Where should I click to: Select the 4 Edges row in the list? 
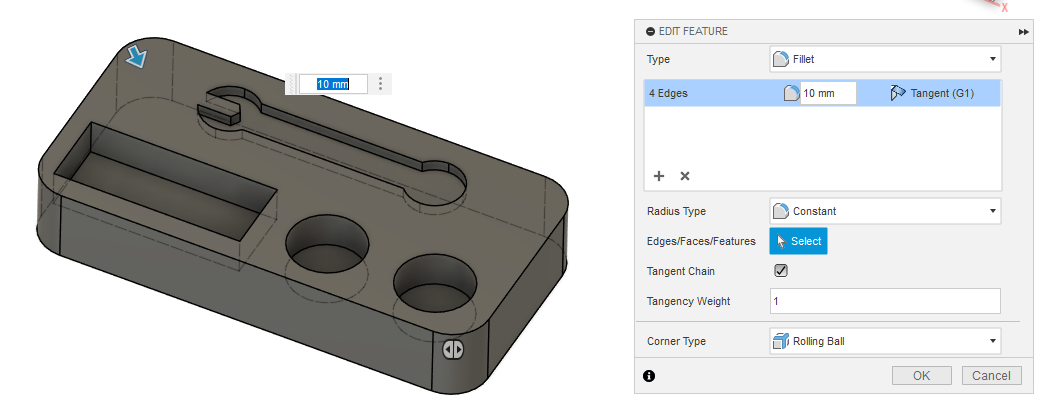click(x=700, y=93)
